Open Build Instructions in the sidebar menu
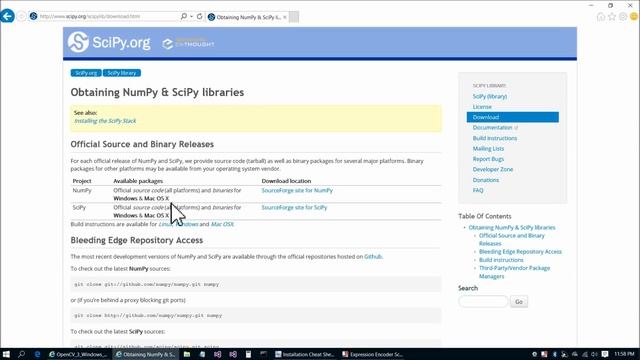640x360 pixels. [495, 138]
